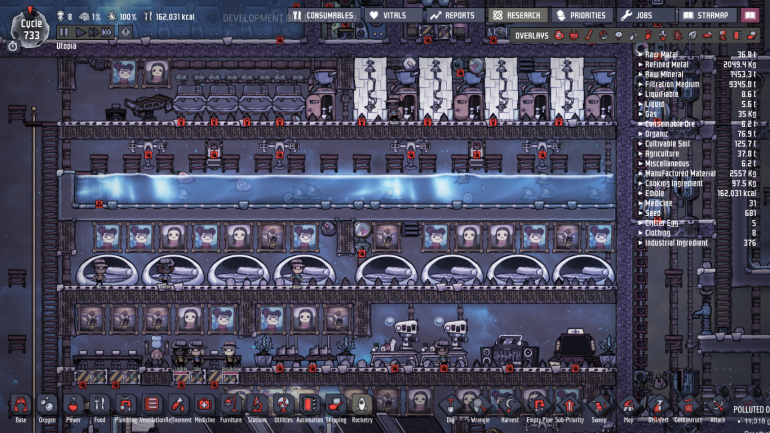
Task: Expand the Filtration Medium resource category
Action: [x=697, y=84]
